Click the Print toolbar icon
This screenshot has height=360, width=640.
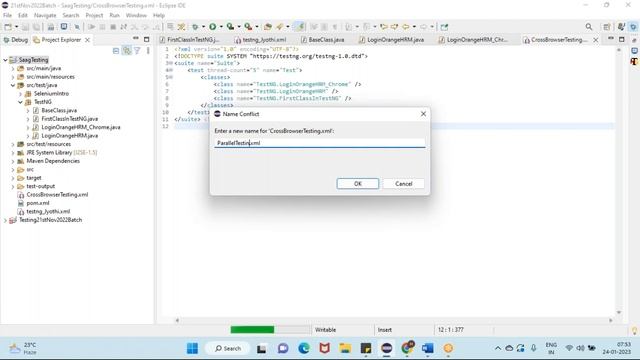[51, 27]
